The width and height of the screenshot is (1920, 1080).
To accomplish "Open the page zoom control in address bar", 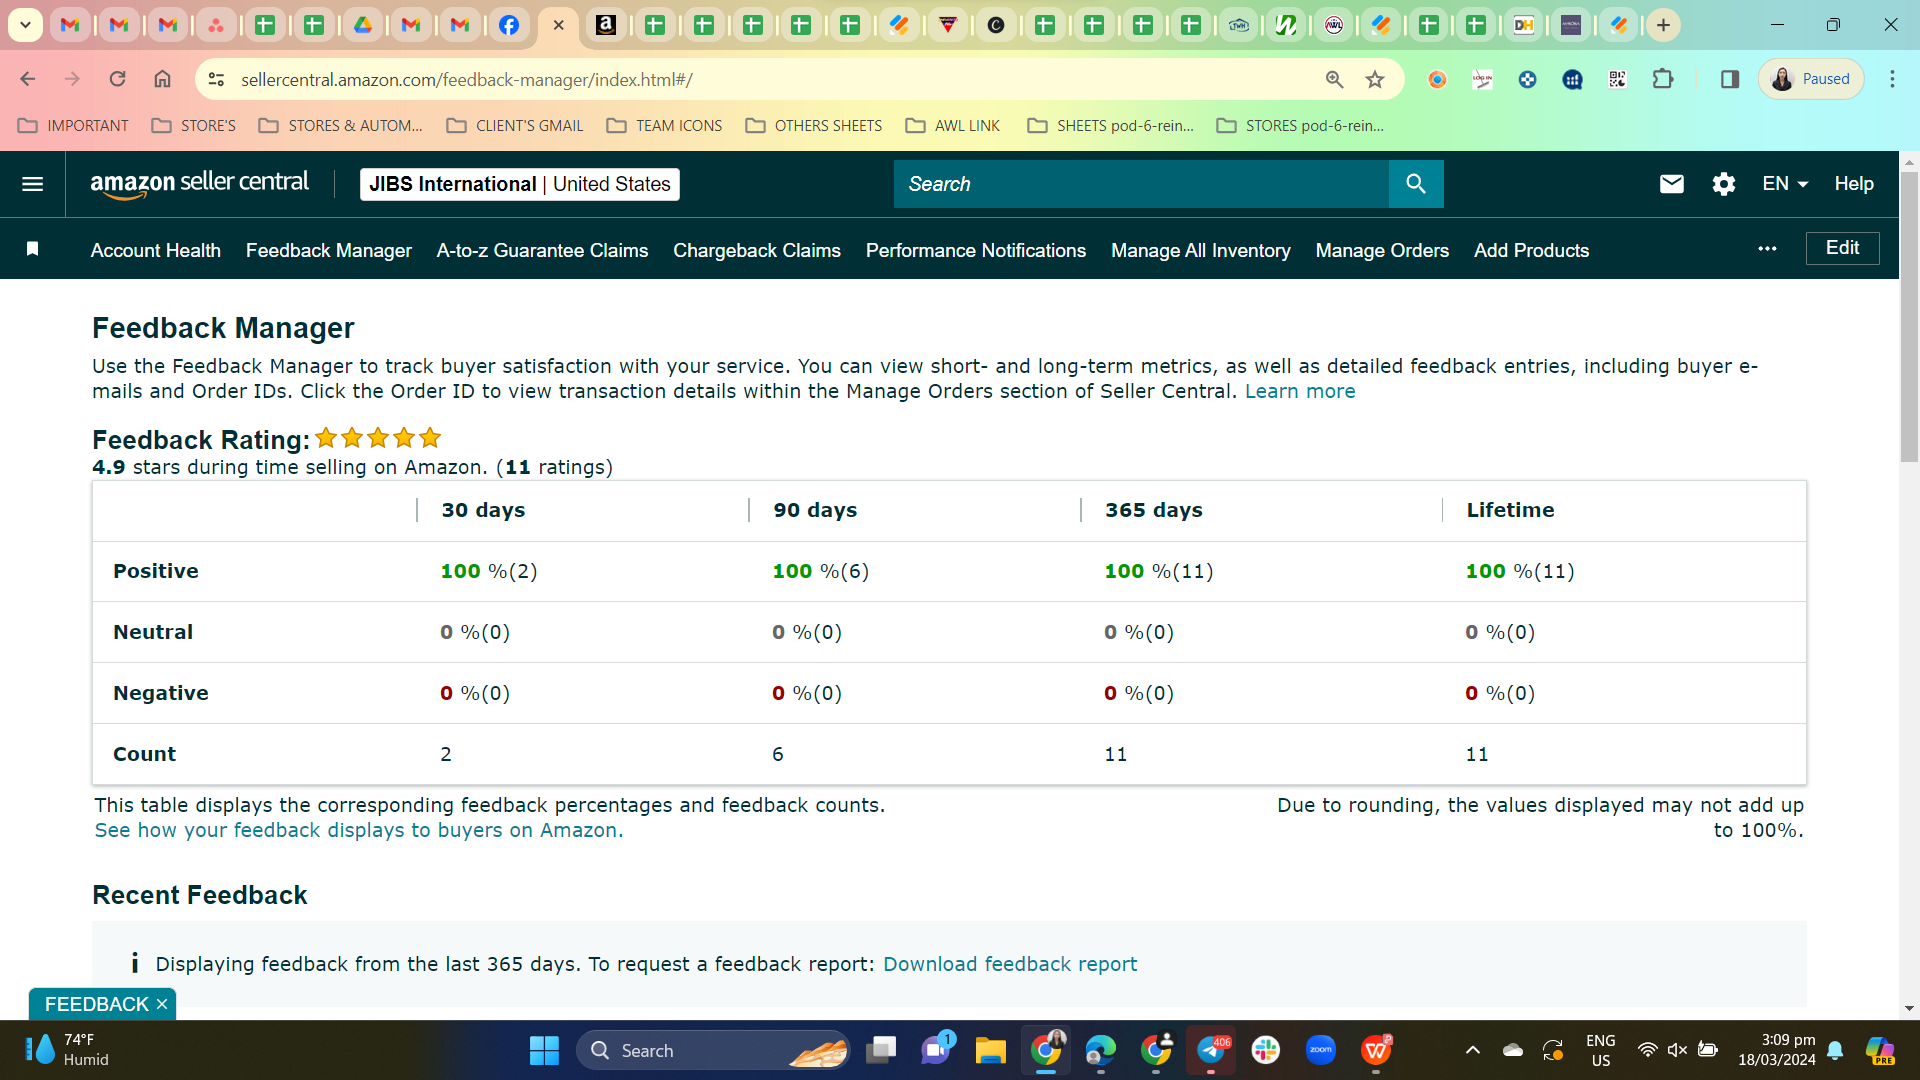I will tap(1334, 79).
